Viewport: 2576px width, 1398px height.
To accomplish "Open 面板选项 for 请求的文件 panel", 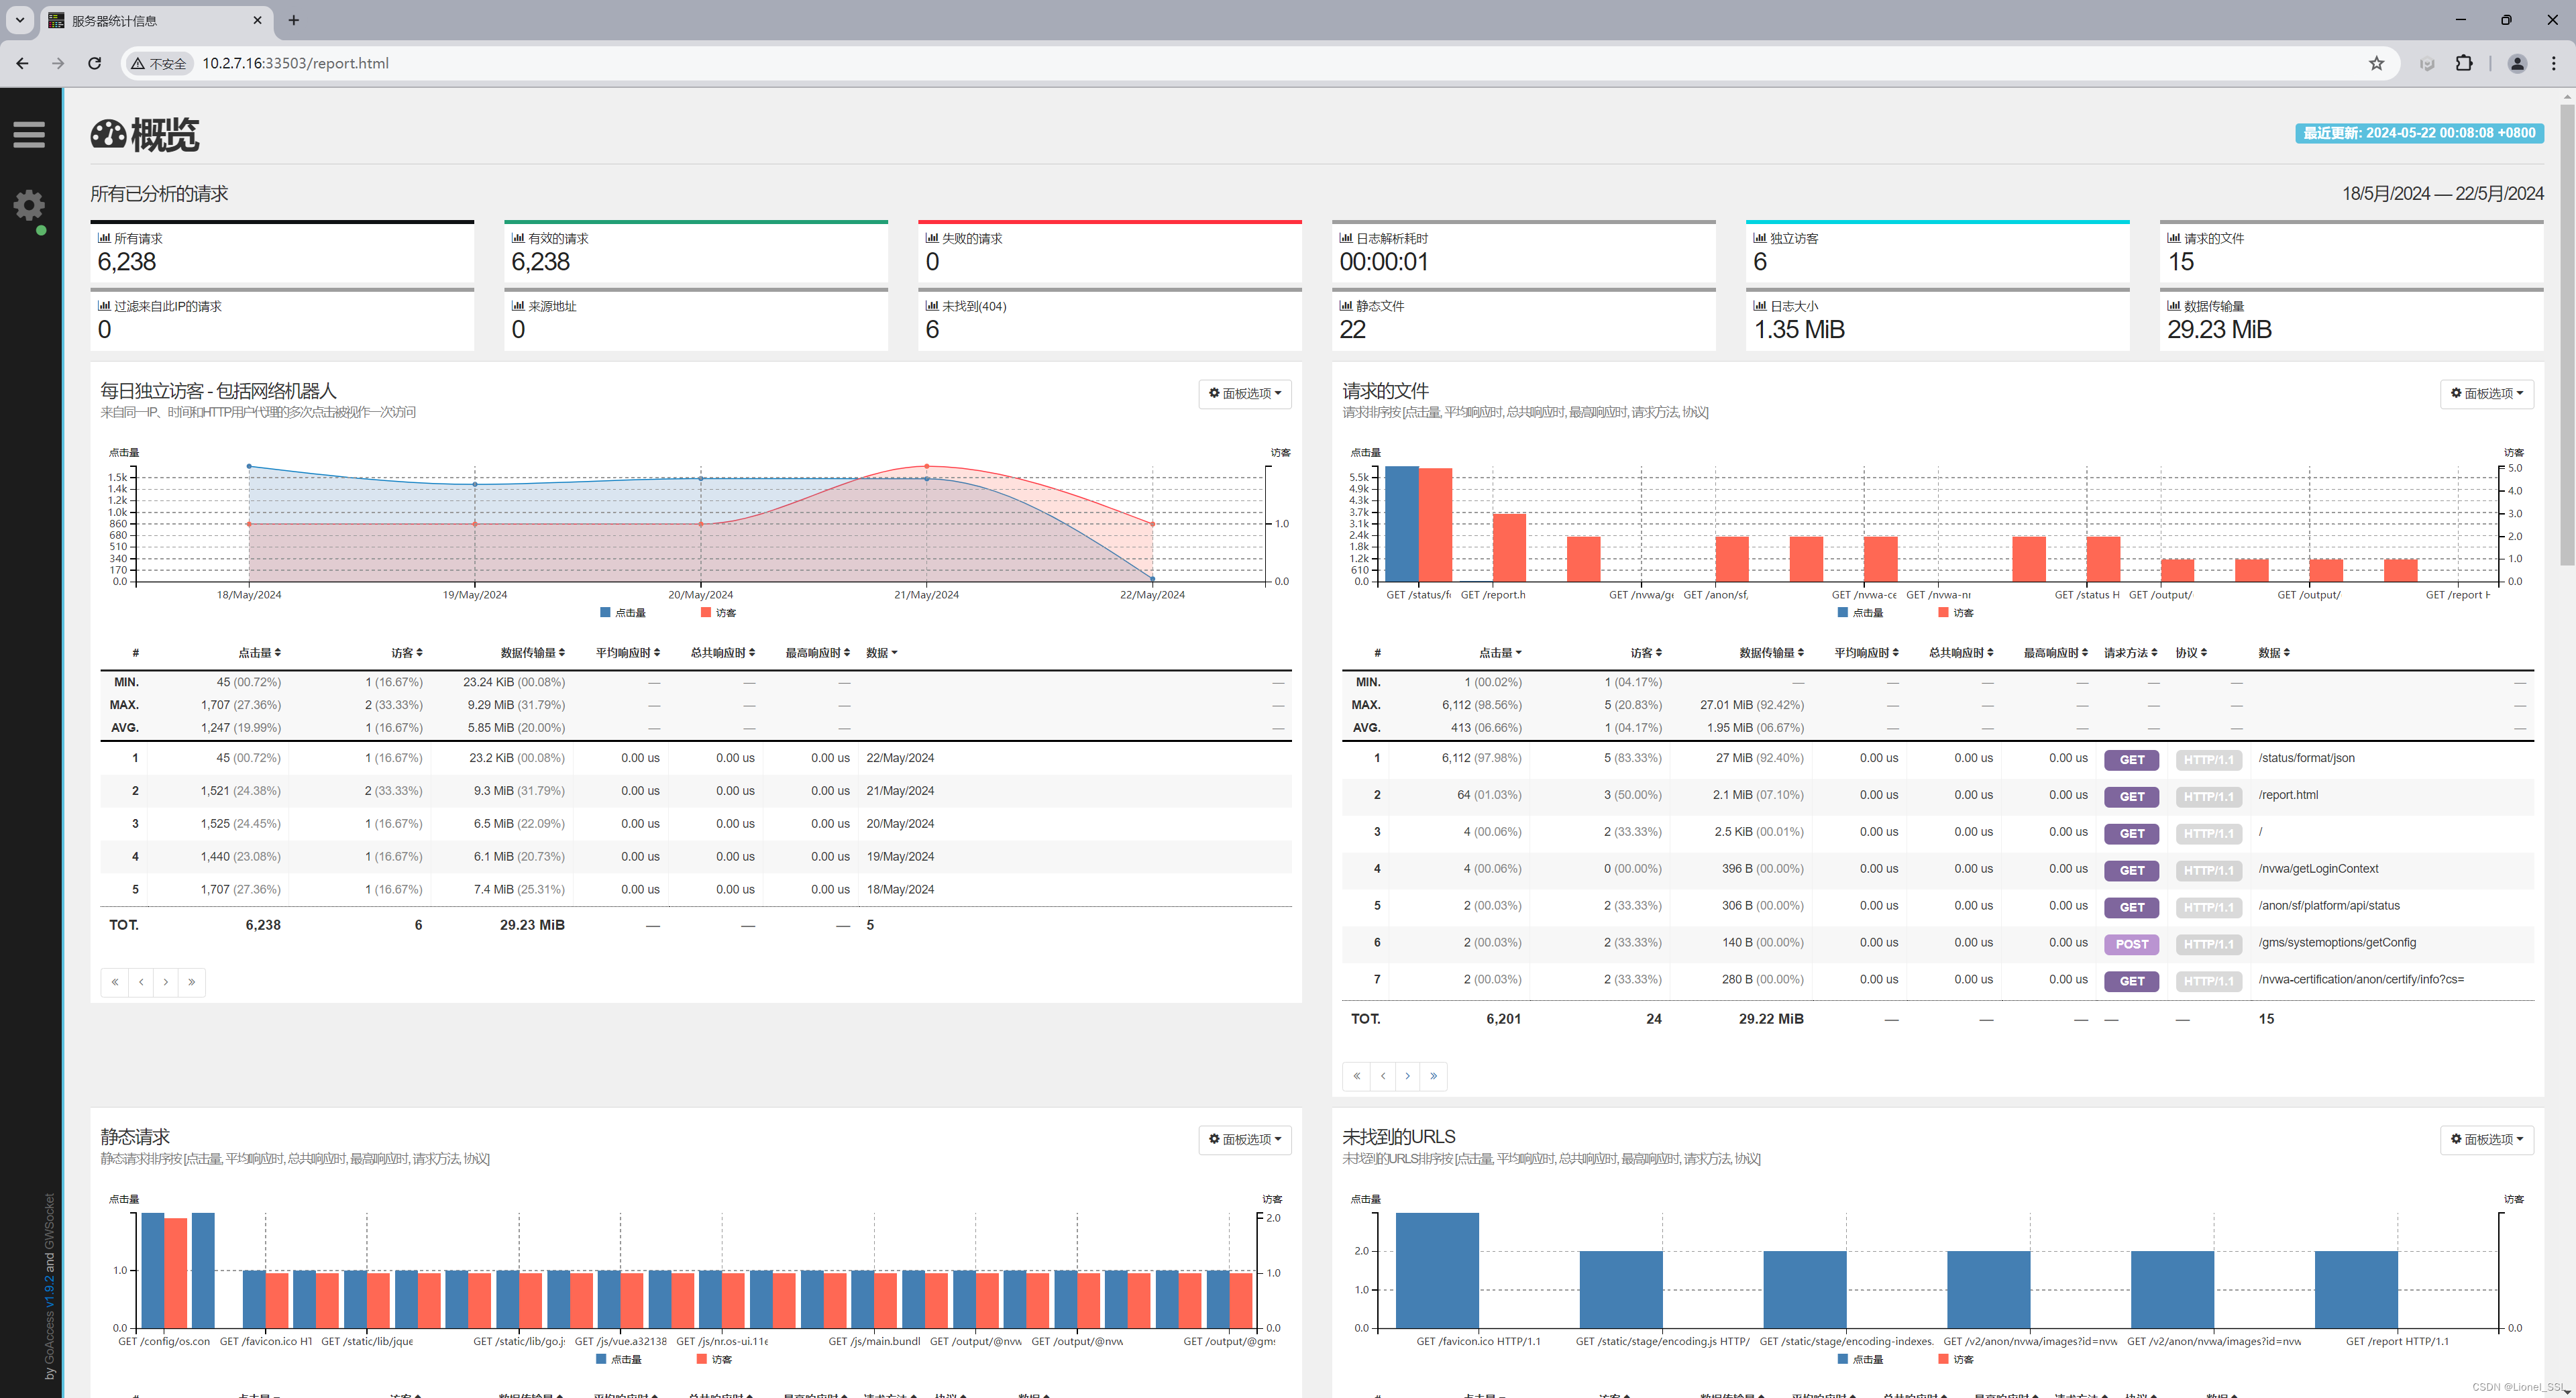I will (2487, 394).
